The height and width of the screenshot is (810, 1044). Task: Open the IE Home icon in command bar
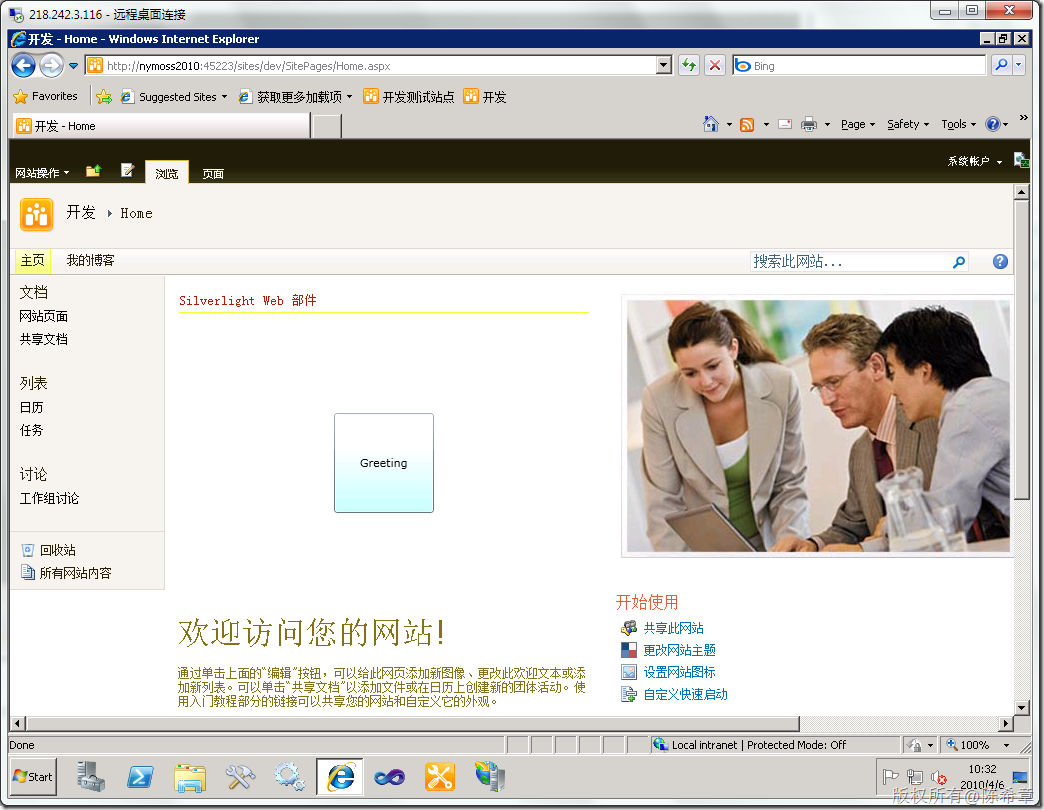[710, 124]
